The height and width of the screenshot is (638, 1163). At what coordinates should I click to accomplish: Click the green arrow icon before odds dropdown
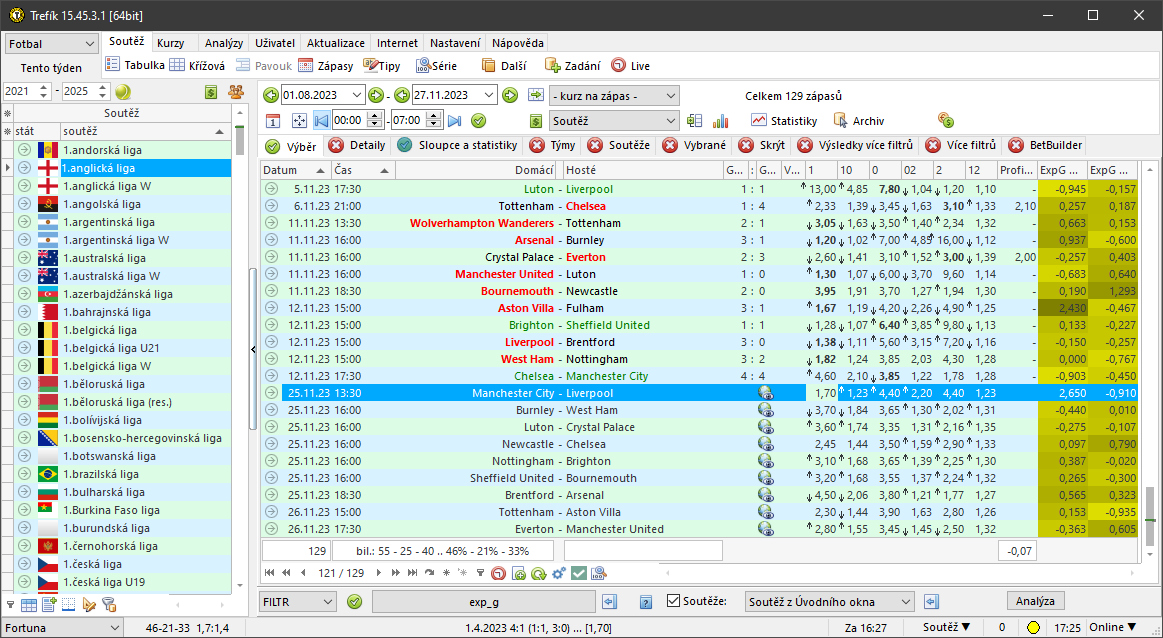(x=536, y=95)
